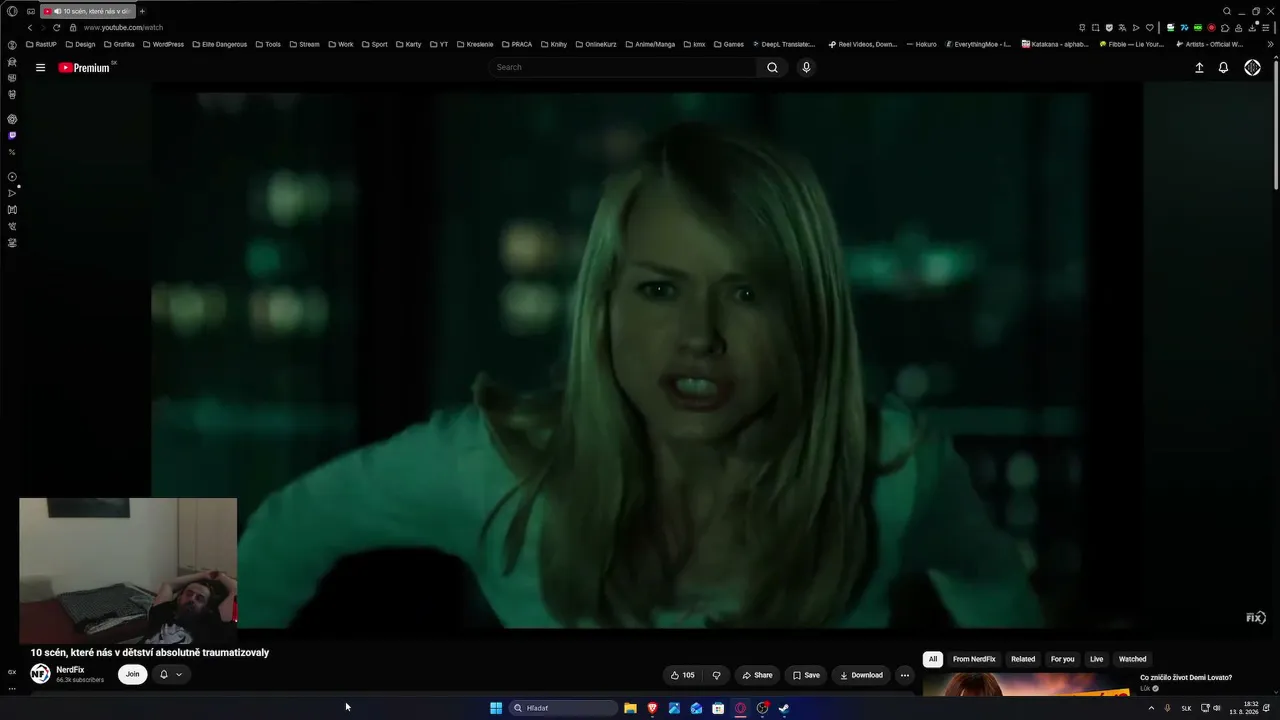Open the "Co zničilo život Demi Lovato?" title

(1186, 678)
